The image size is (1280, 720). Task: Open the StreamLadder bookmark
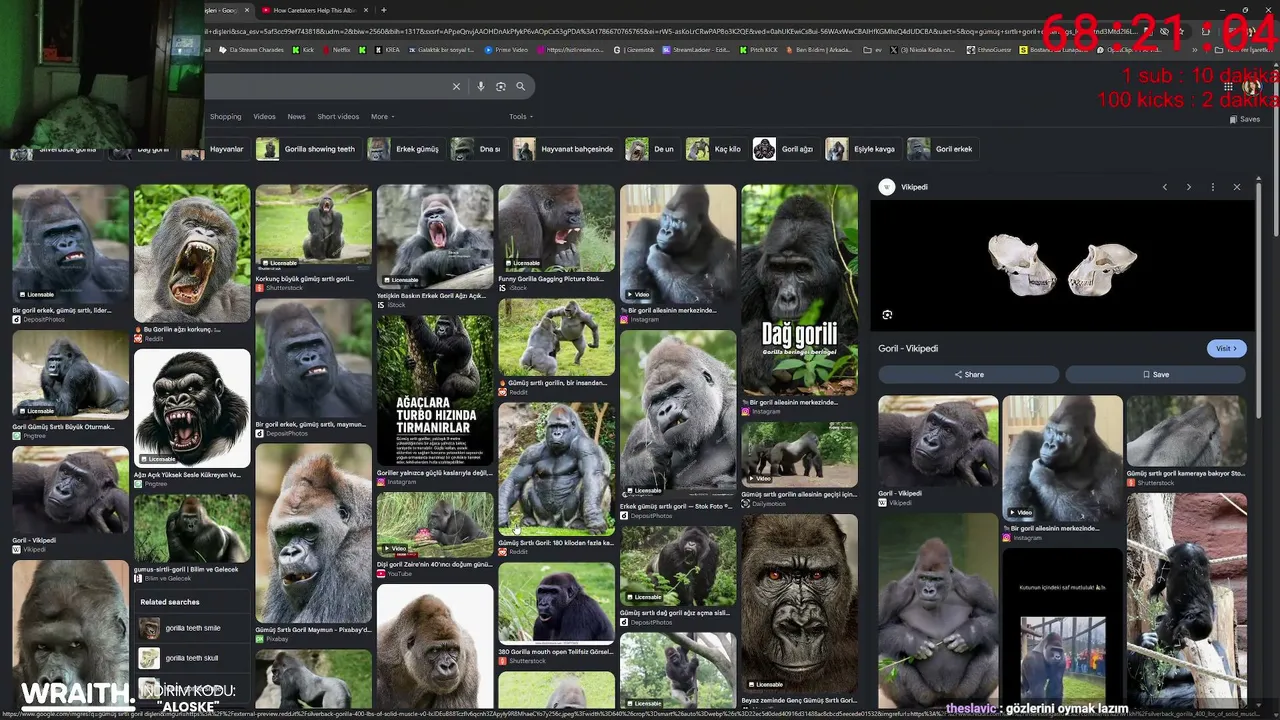click(696, 49)
